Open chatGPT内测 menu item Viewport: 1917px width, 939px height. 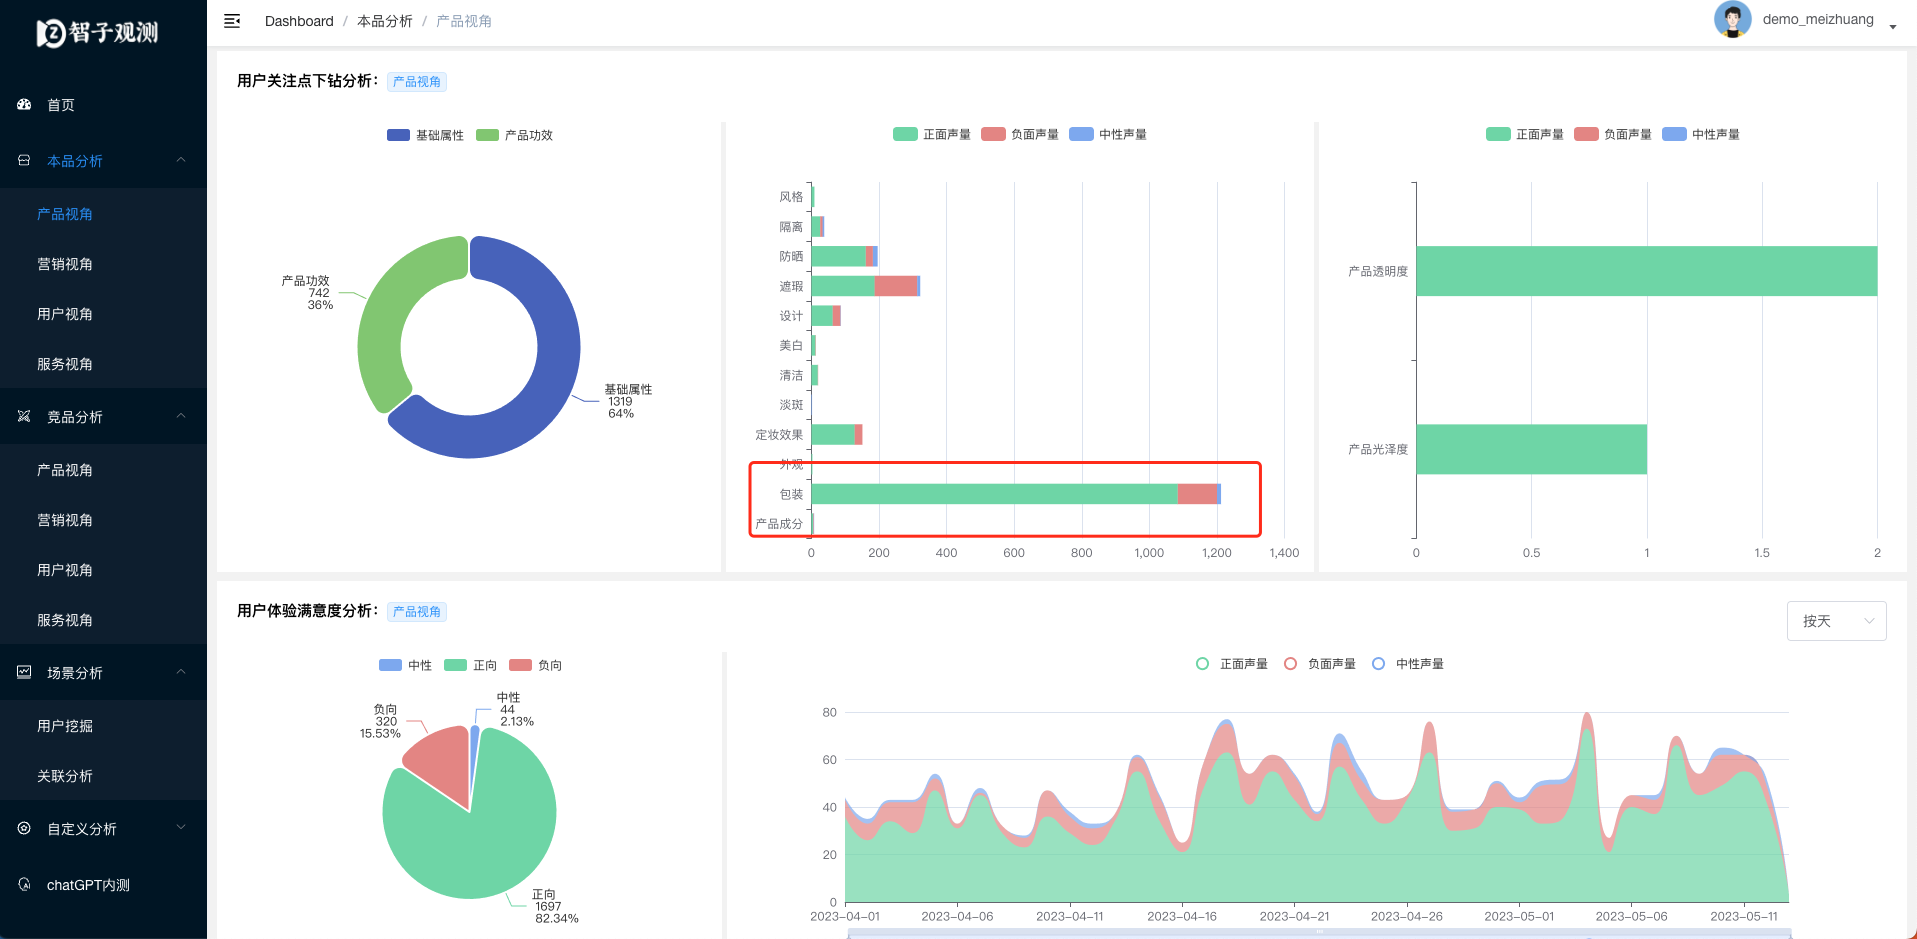tap(103, 885)
